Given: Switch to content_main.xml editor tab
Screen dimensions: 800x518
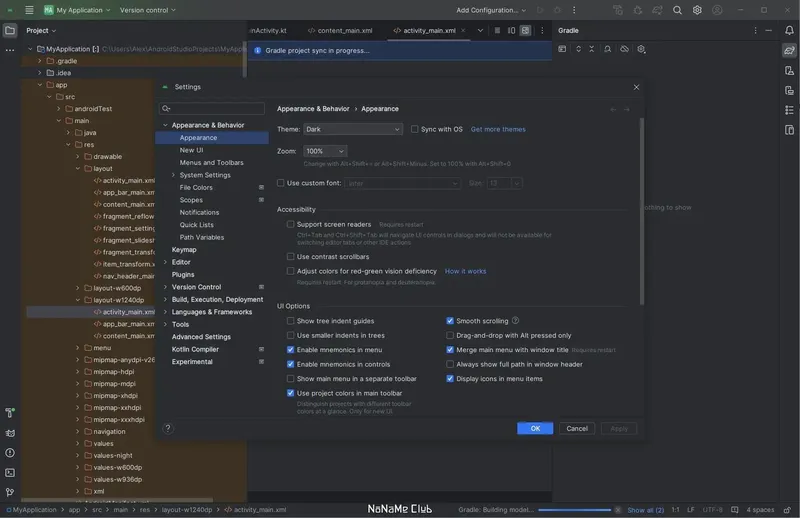Looking at the screenshot, I should 340,31.
